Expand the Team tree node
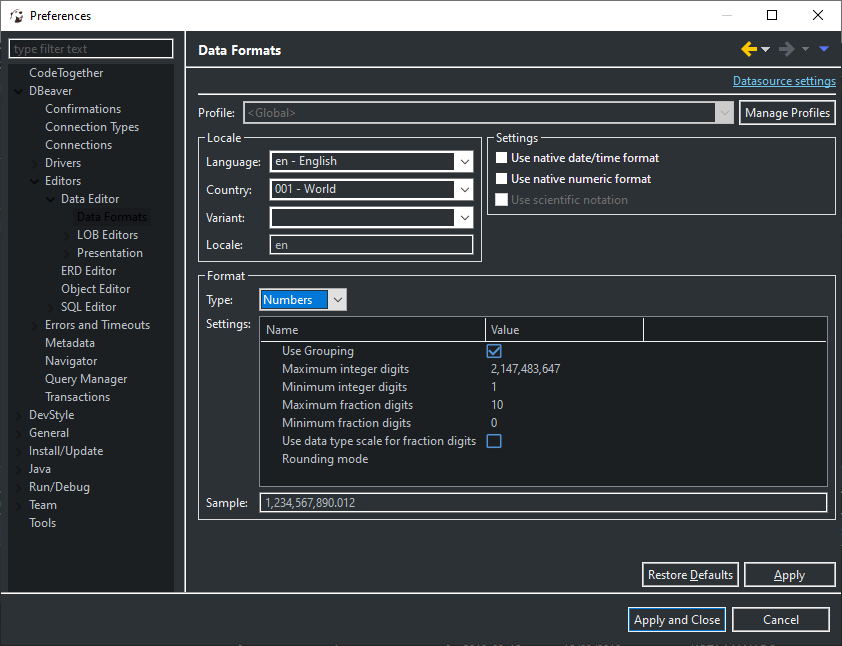The image size is (842, 646). 19,505
